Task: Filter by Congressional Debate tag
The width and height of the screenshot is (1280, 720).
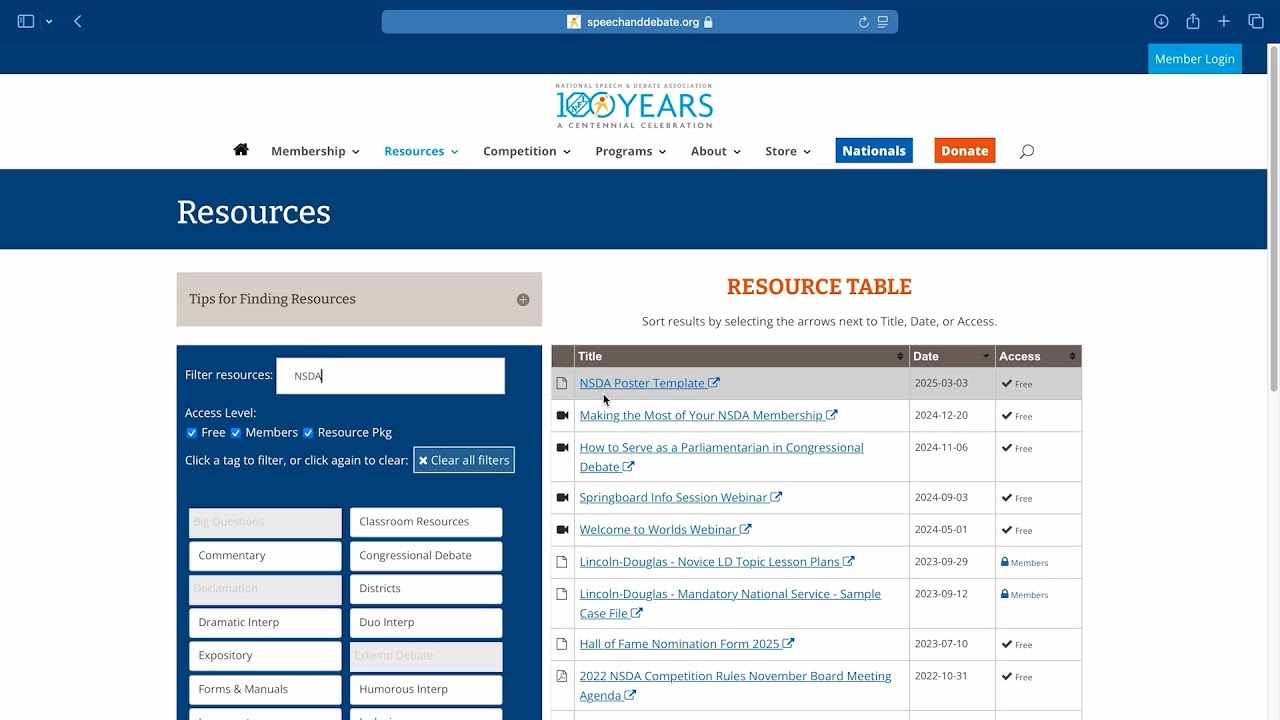Action: click(426, 556)
